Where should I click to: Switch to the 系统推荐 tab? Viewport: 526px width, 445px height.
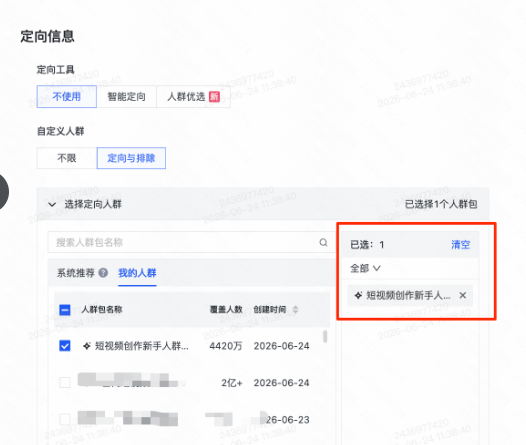click(x=76, y=273)
